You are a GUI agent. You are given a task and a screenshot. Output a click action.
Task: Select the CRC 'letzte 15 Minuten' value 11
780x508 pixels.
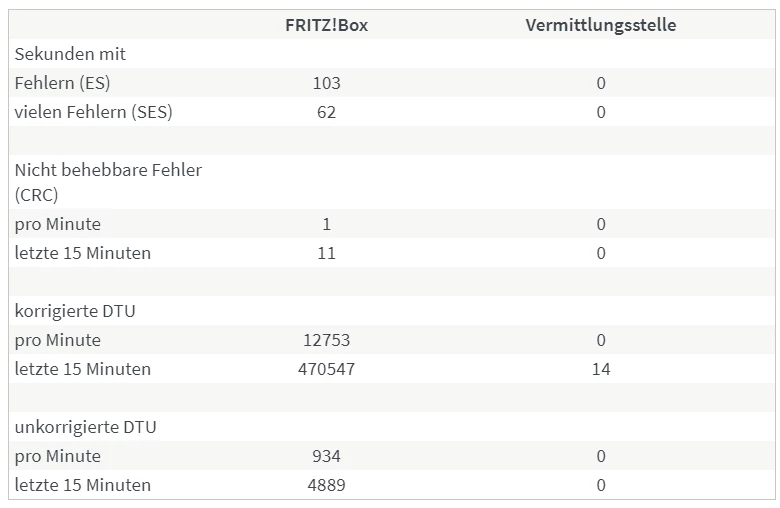(x=326, y=253)
